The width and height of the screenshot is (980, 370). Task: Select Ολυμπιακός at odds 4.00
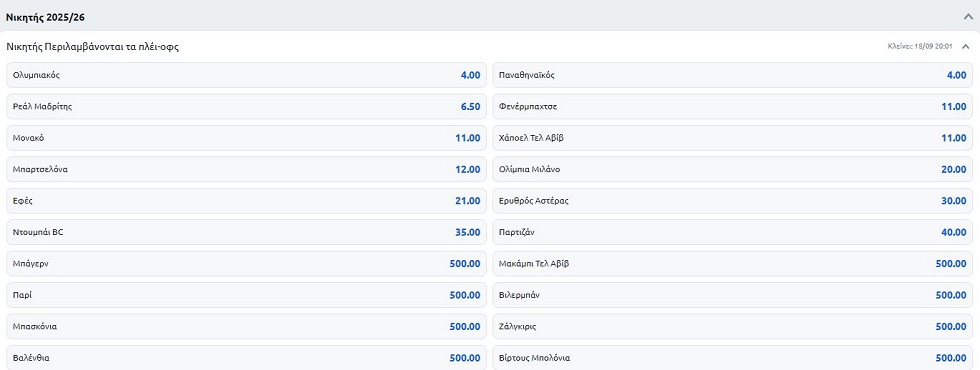click(x=246, y=75)
